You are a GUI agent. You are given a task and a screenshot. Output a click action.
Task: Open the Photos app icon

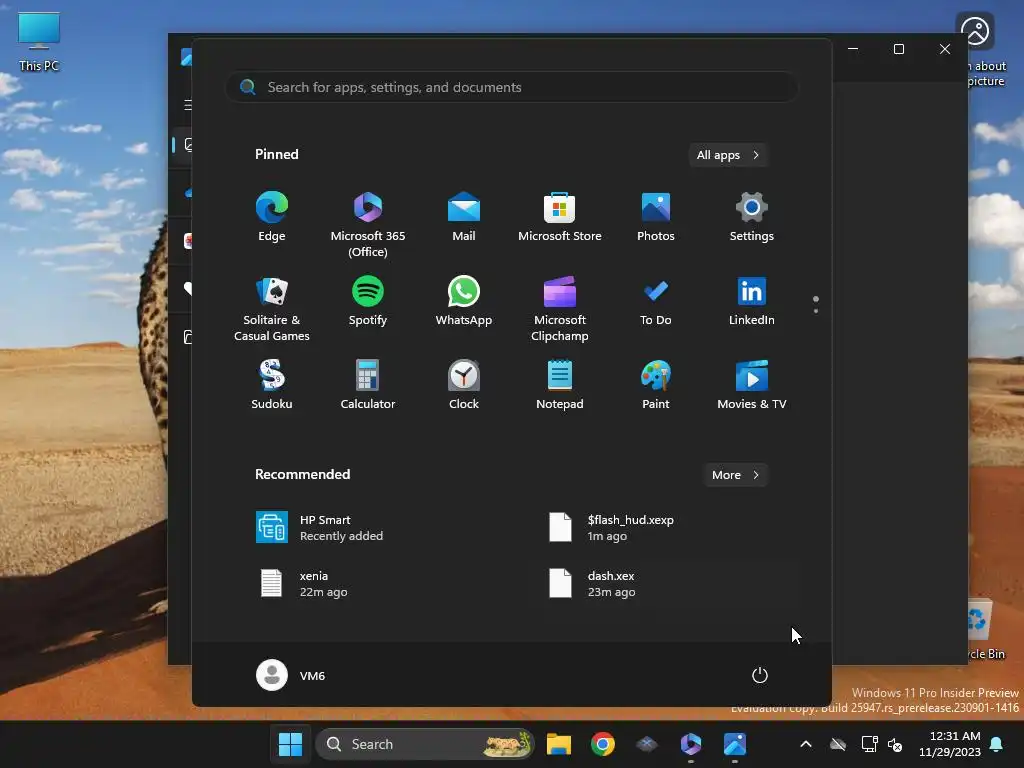coord(656,217)
